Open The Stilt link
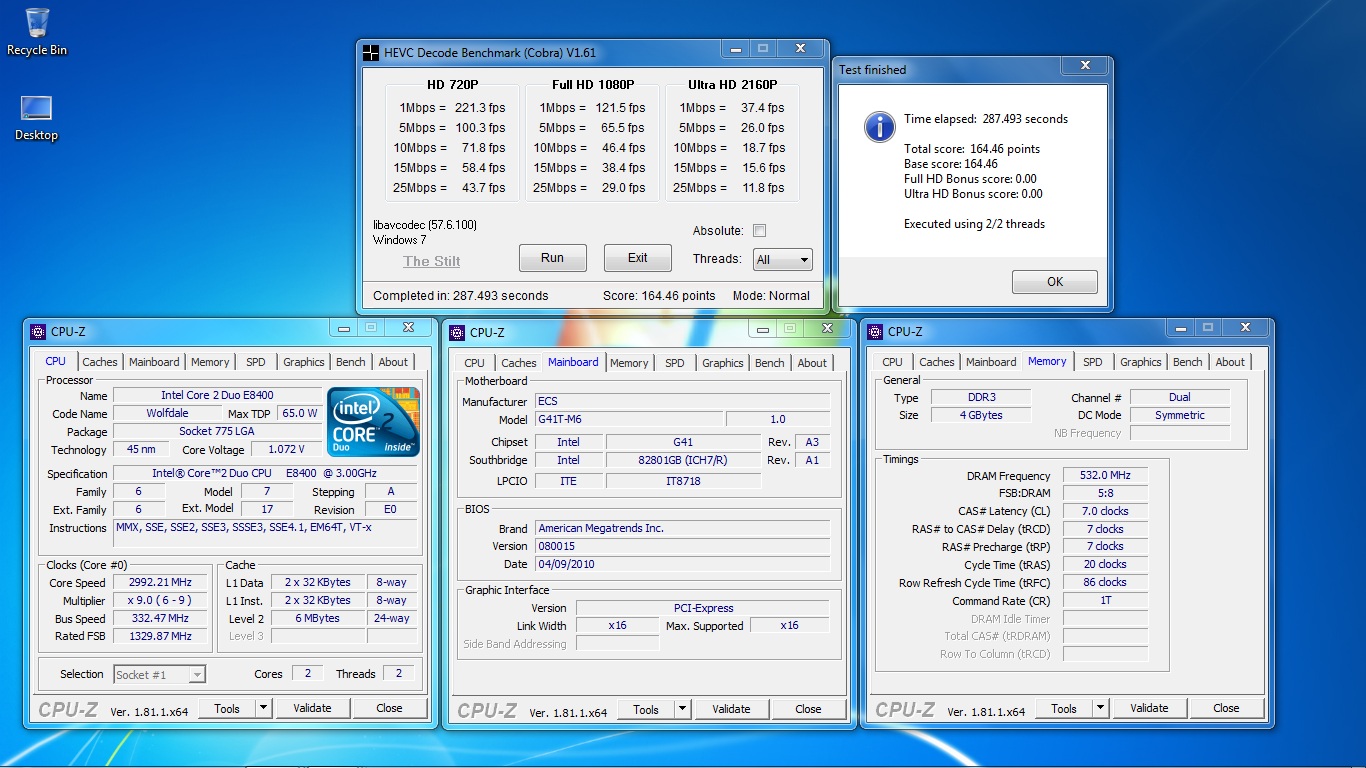 click(432, 261)
